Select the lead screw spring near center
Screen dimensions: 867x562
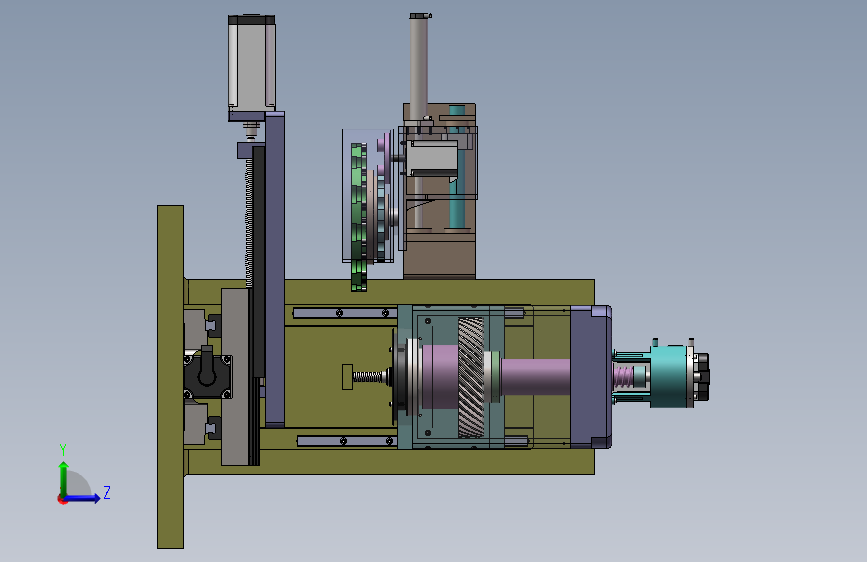[x=368, y=377]
